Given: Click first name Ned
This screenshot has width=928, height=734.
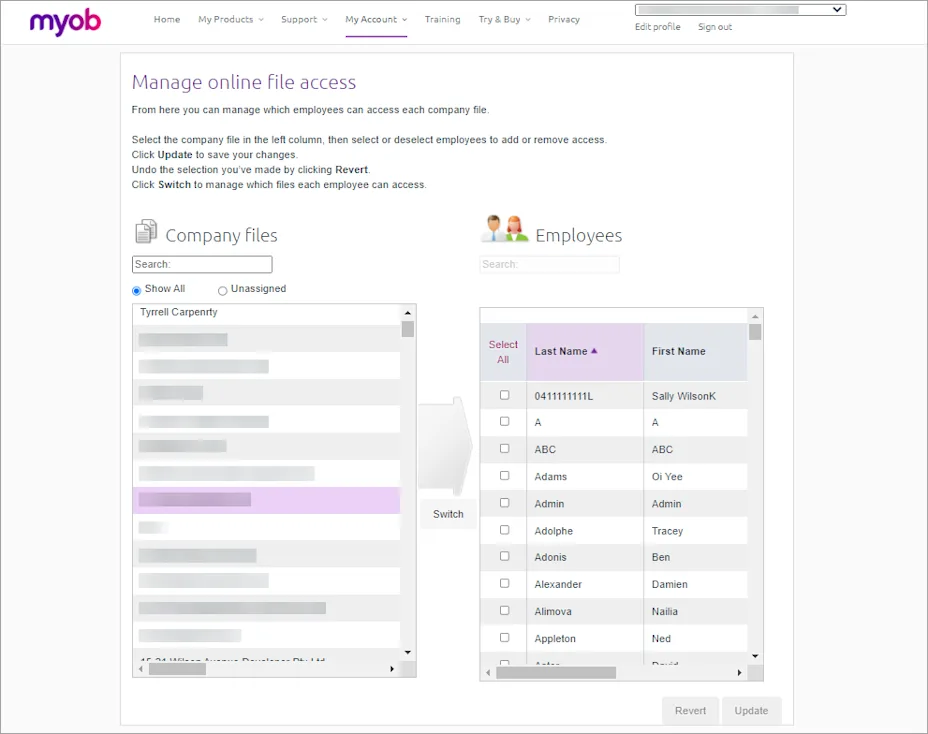Looking at the screenshot, I should (x=661, y=639).
